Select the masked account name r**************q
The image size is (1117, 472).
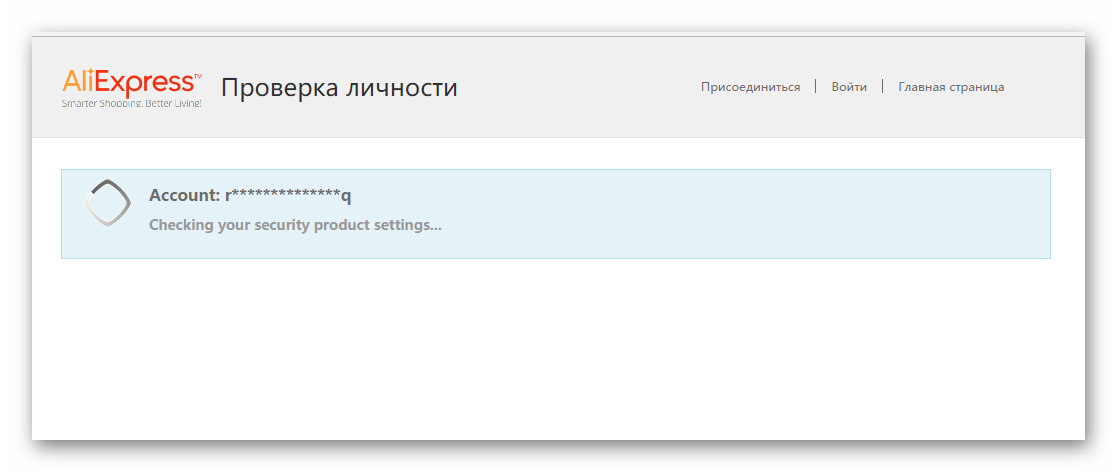[x=288, y=195]
